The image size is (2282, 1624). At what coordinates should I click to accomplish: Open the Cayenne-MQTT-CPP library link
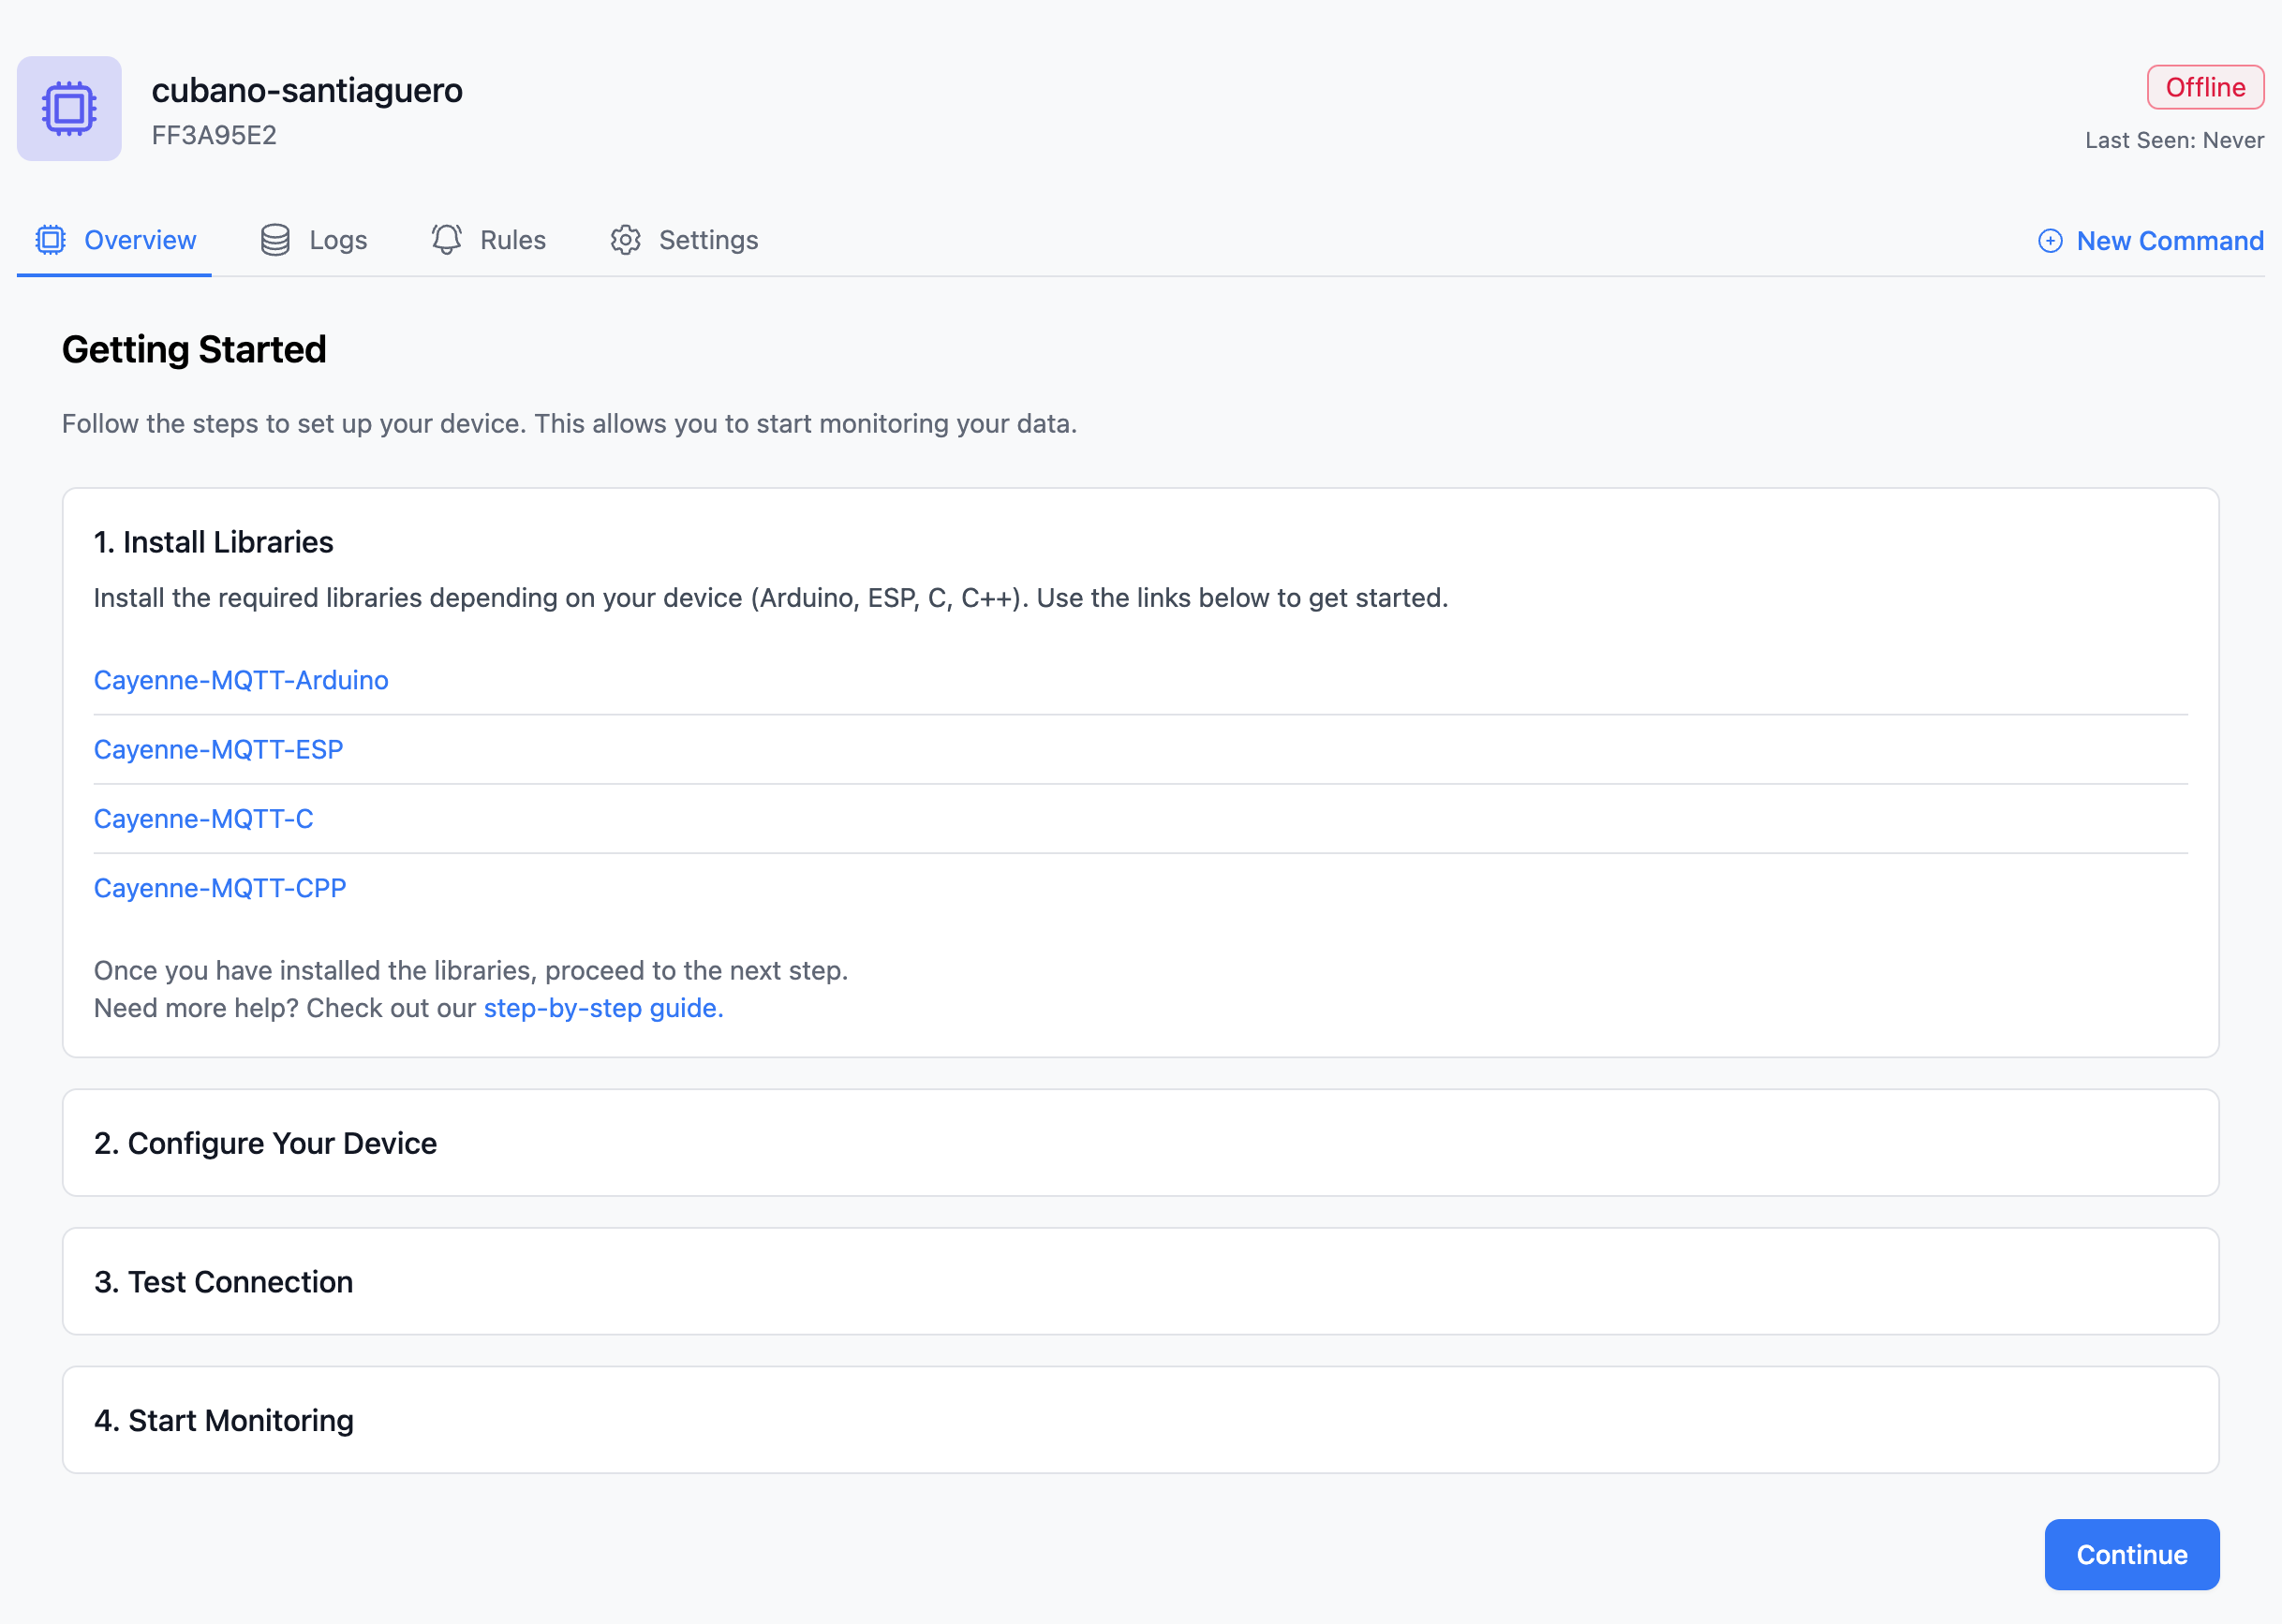pyautogui.click(x=219, y=888)
